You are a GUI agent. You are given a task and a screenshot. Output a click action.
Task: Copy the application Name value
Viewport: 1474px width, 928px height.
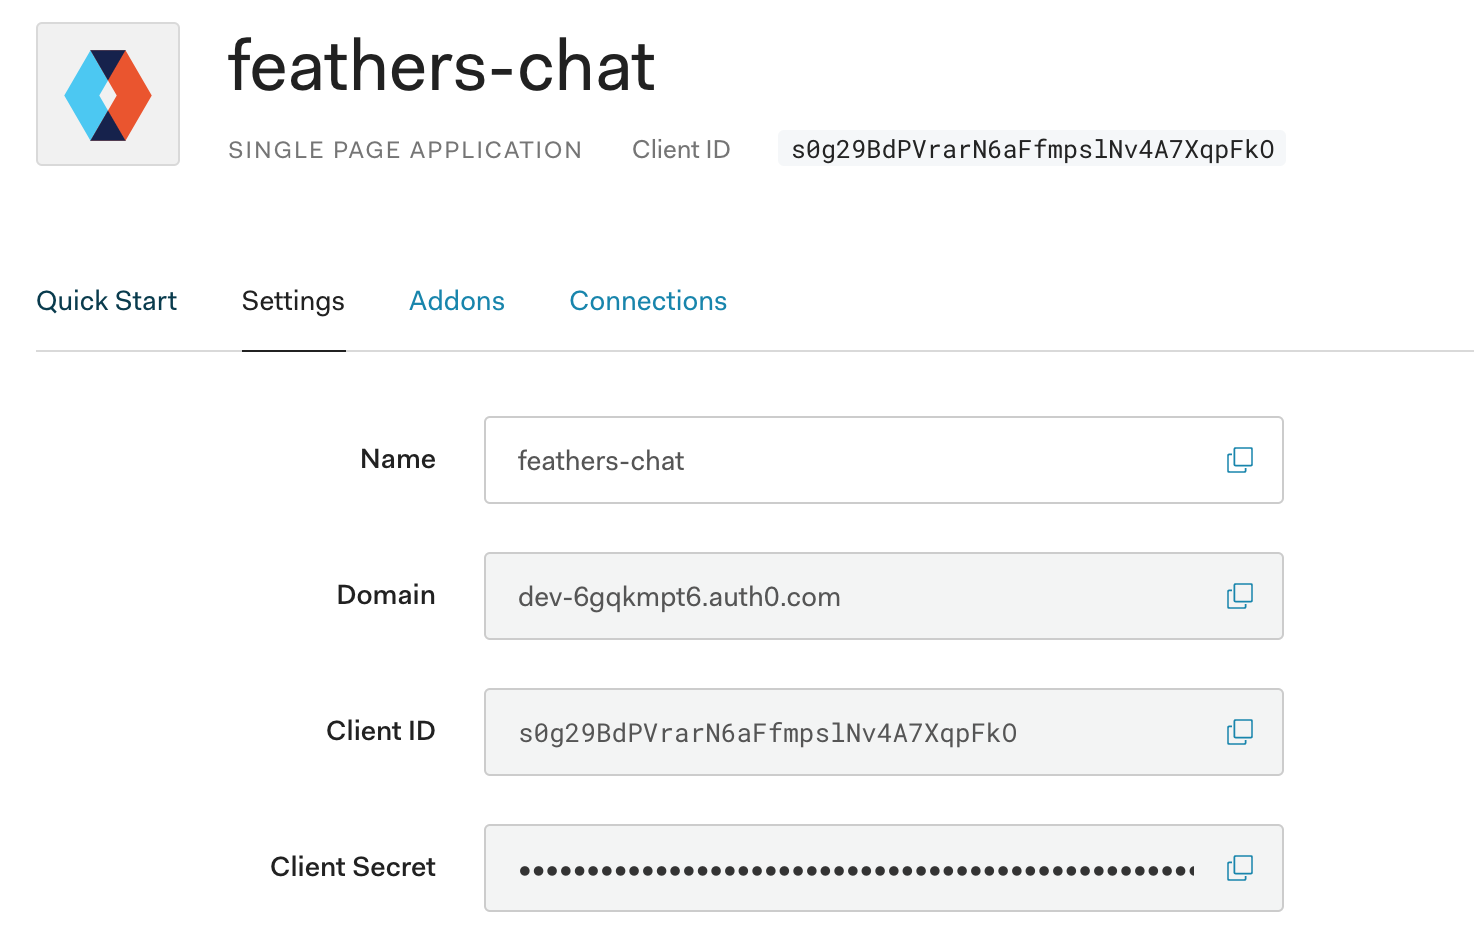point(1239,460)
